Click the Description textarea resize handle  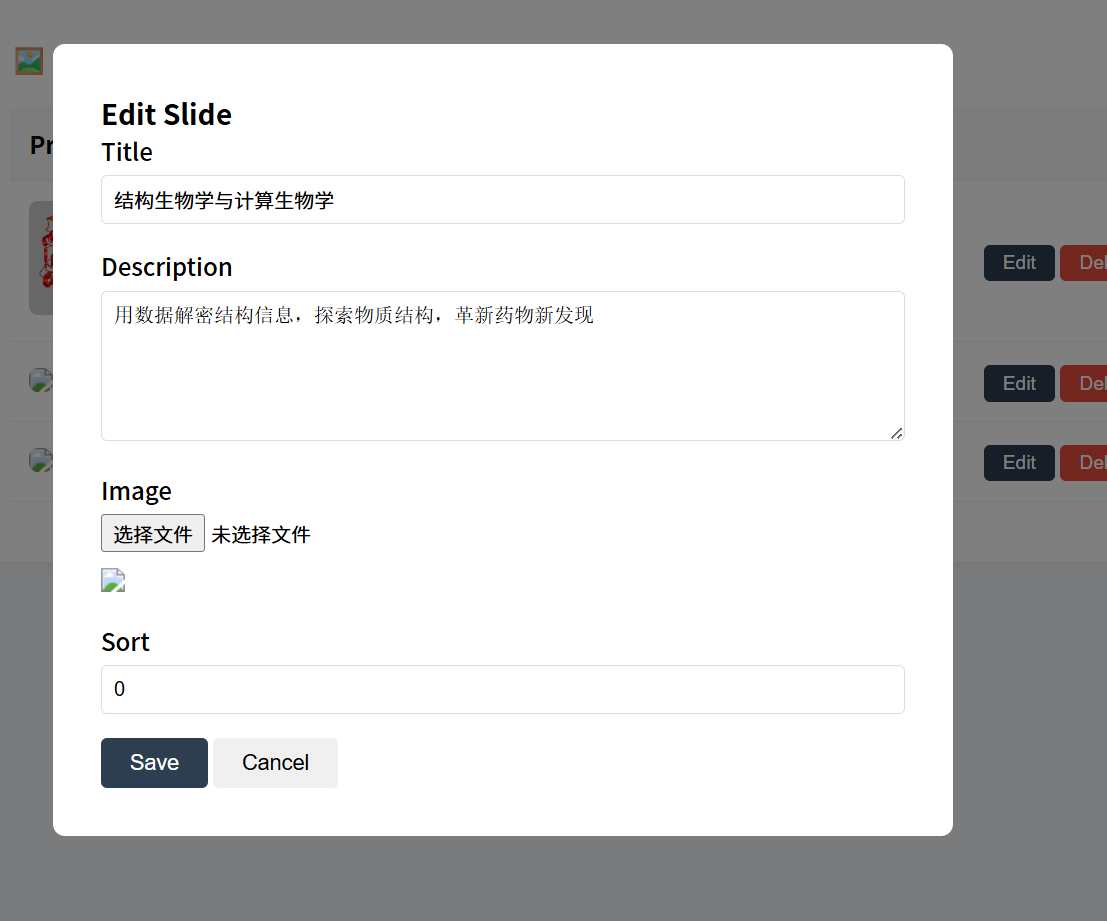click(897, 433)
